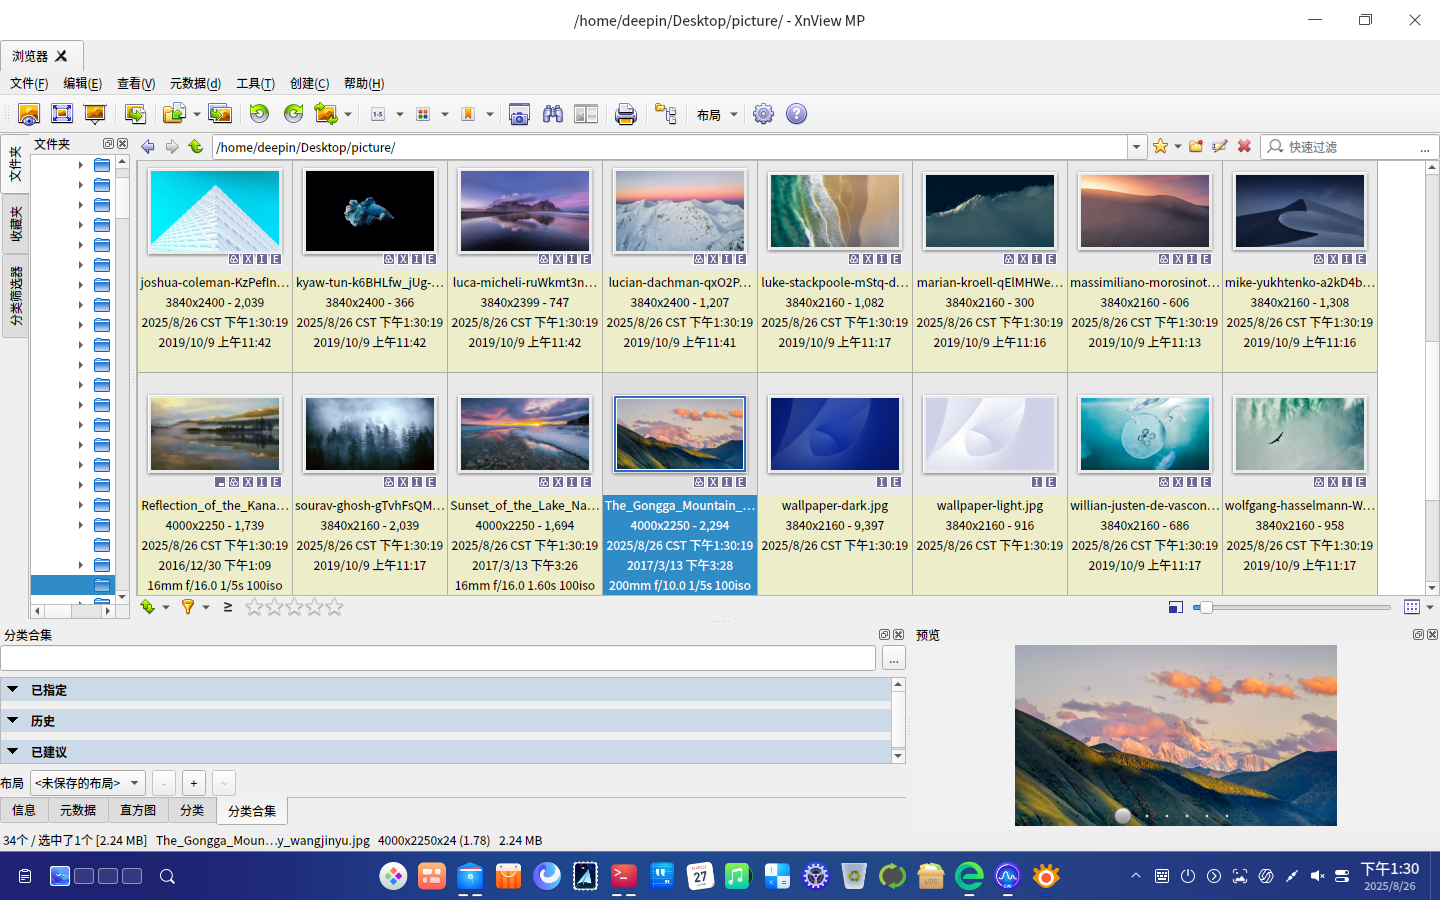1440x900 pixels.
Task: Open the compare images tool
Action: coord(586,114)
